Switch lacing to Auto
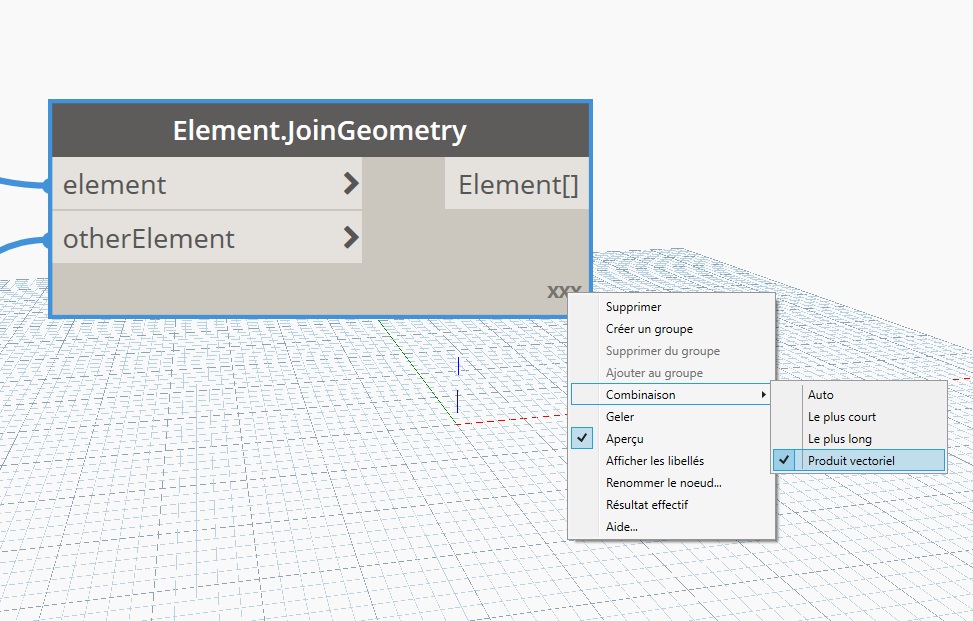 click(x=820, y=395)
